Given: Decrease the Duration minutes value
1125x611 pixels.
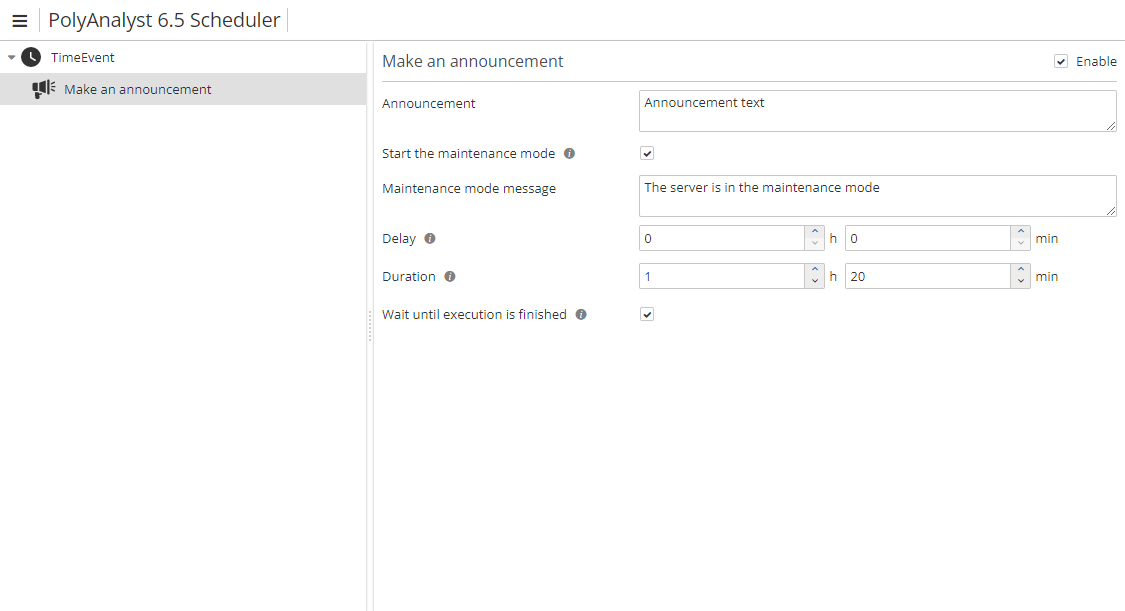Looking at the screenshot, I should [1020, 282].
